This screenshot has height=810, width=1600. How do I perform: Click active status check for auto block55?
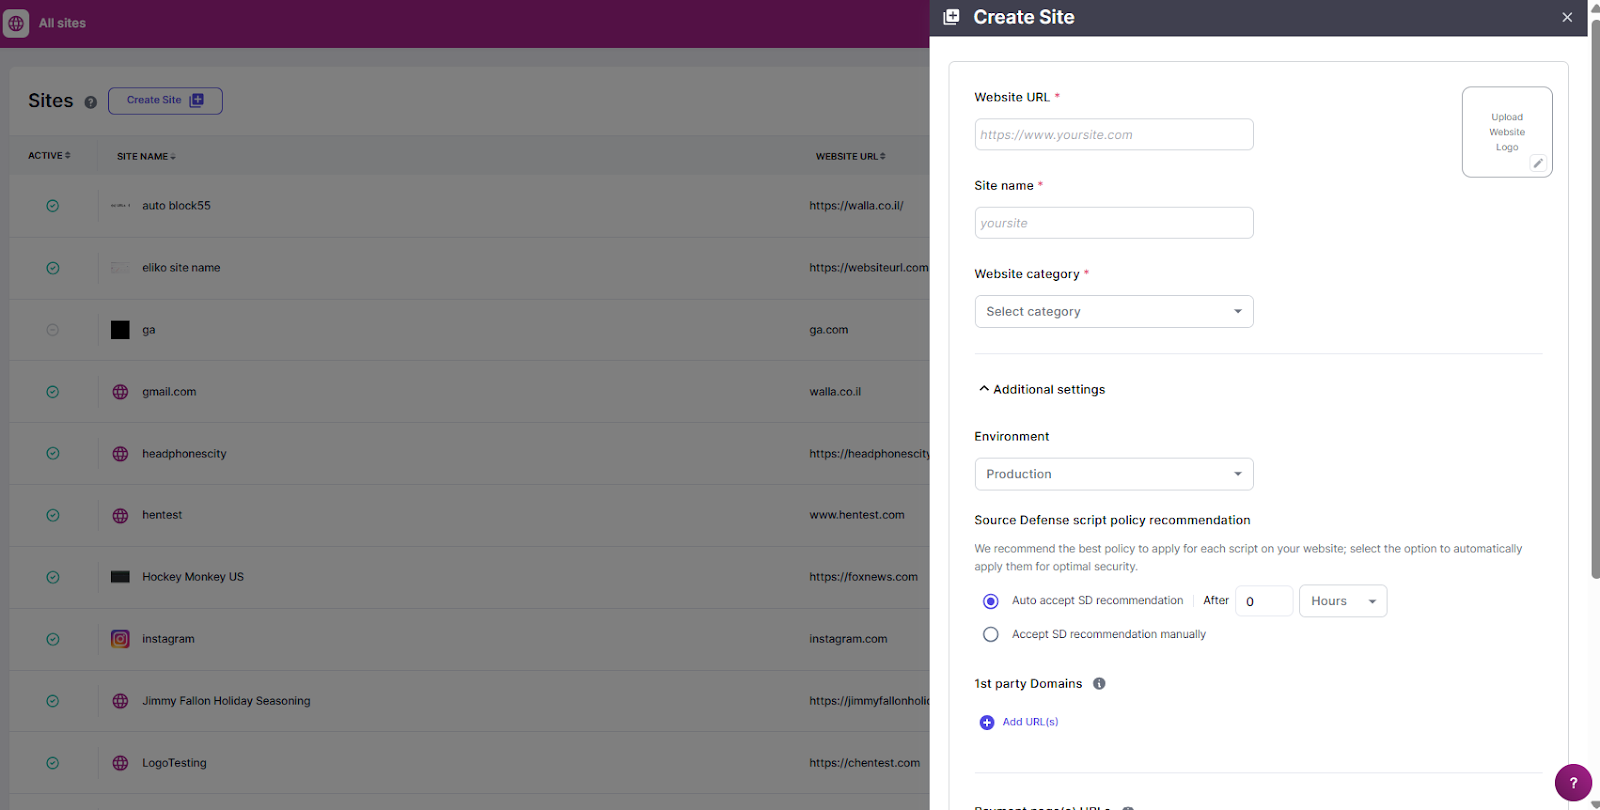point(53,206)
